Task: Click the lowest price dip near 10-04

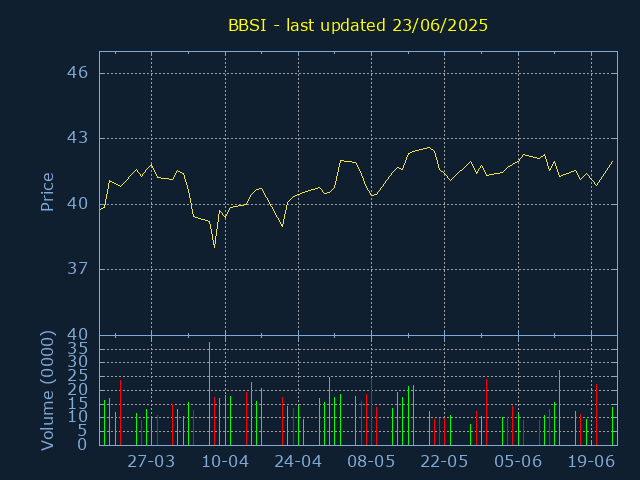Action: pyautogui.click(x=214, y=247)
